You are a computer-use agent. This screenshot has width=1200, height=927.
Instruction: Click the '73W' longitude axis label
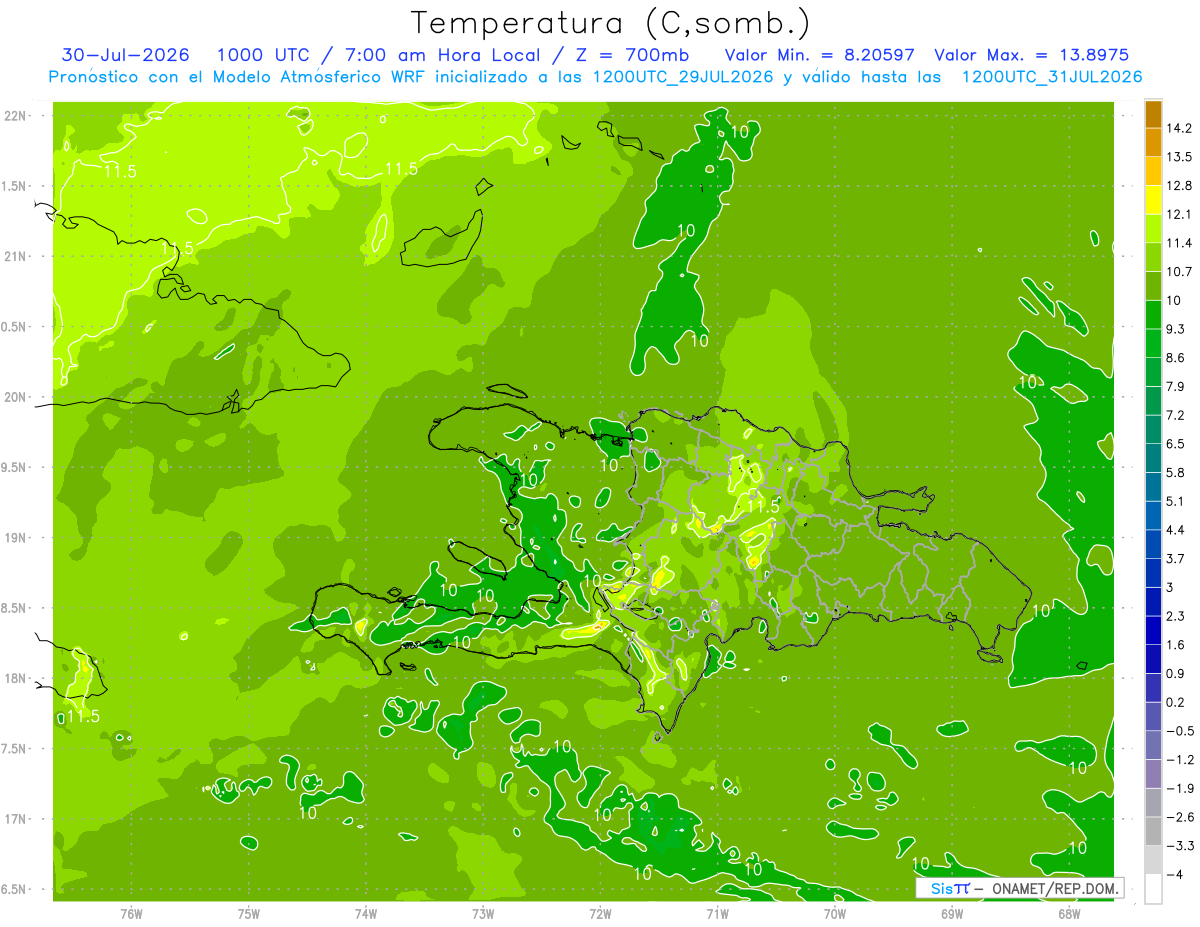pyautogui.click(x=483, y=913)
